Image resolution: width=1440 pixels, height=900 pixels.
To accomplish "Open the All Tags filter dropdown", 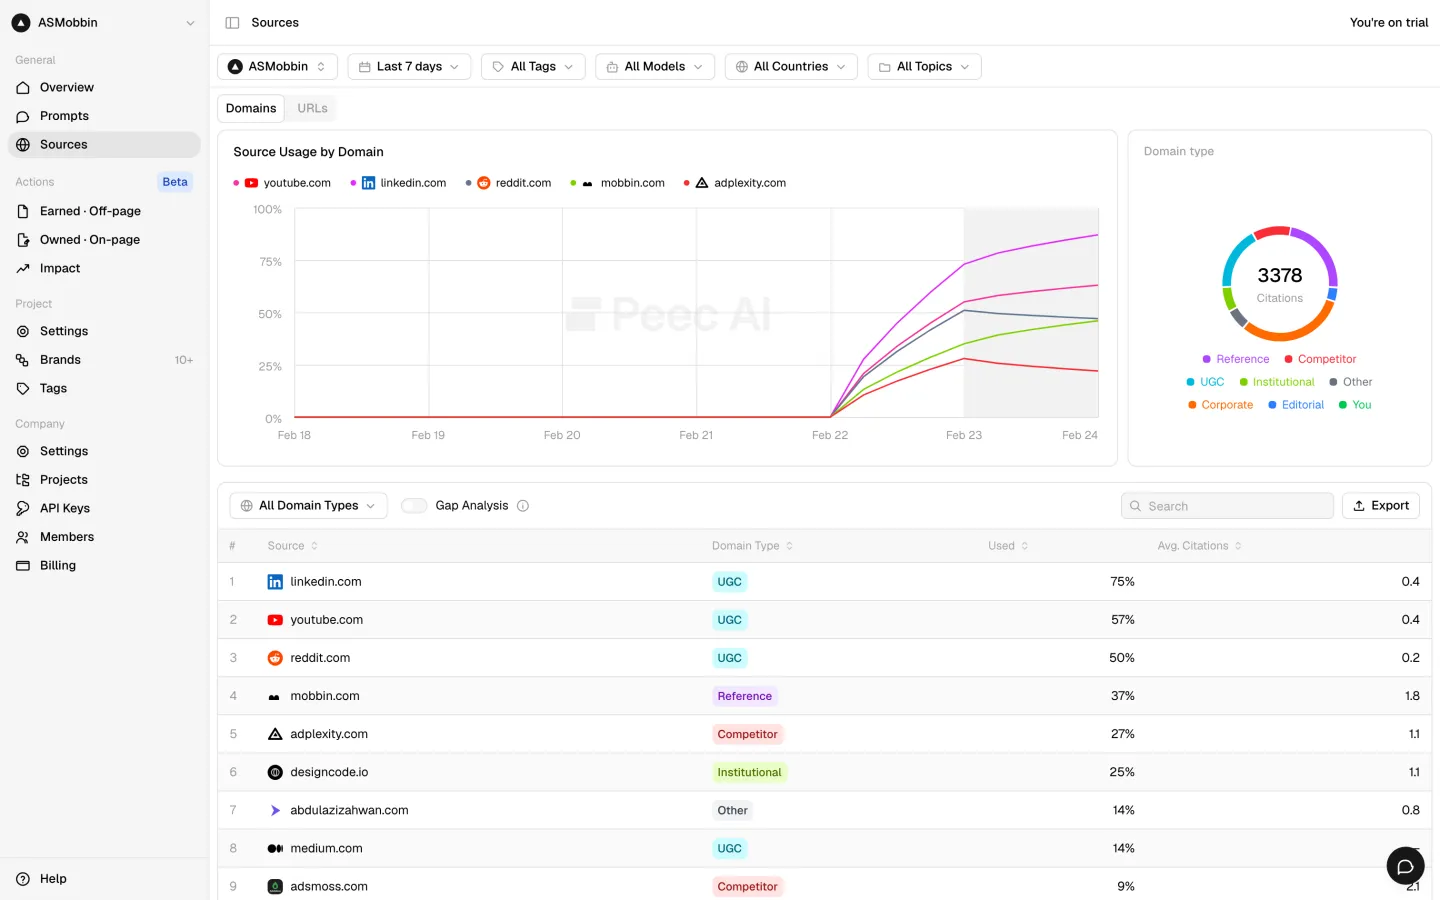I will coord(533,67).
